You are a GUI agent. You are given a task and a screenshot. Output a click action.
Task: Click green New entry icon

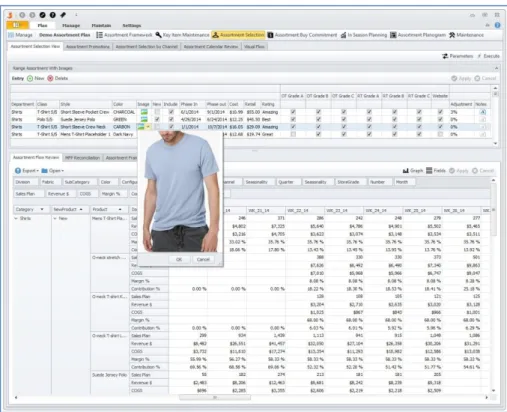(30, 78)
